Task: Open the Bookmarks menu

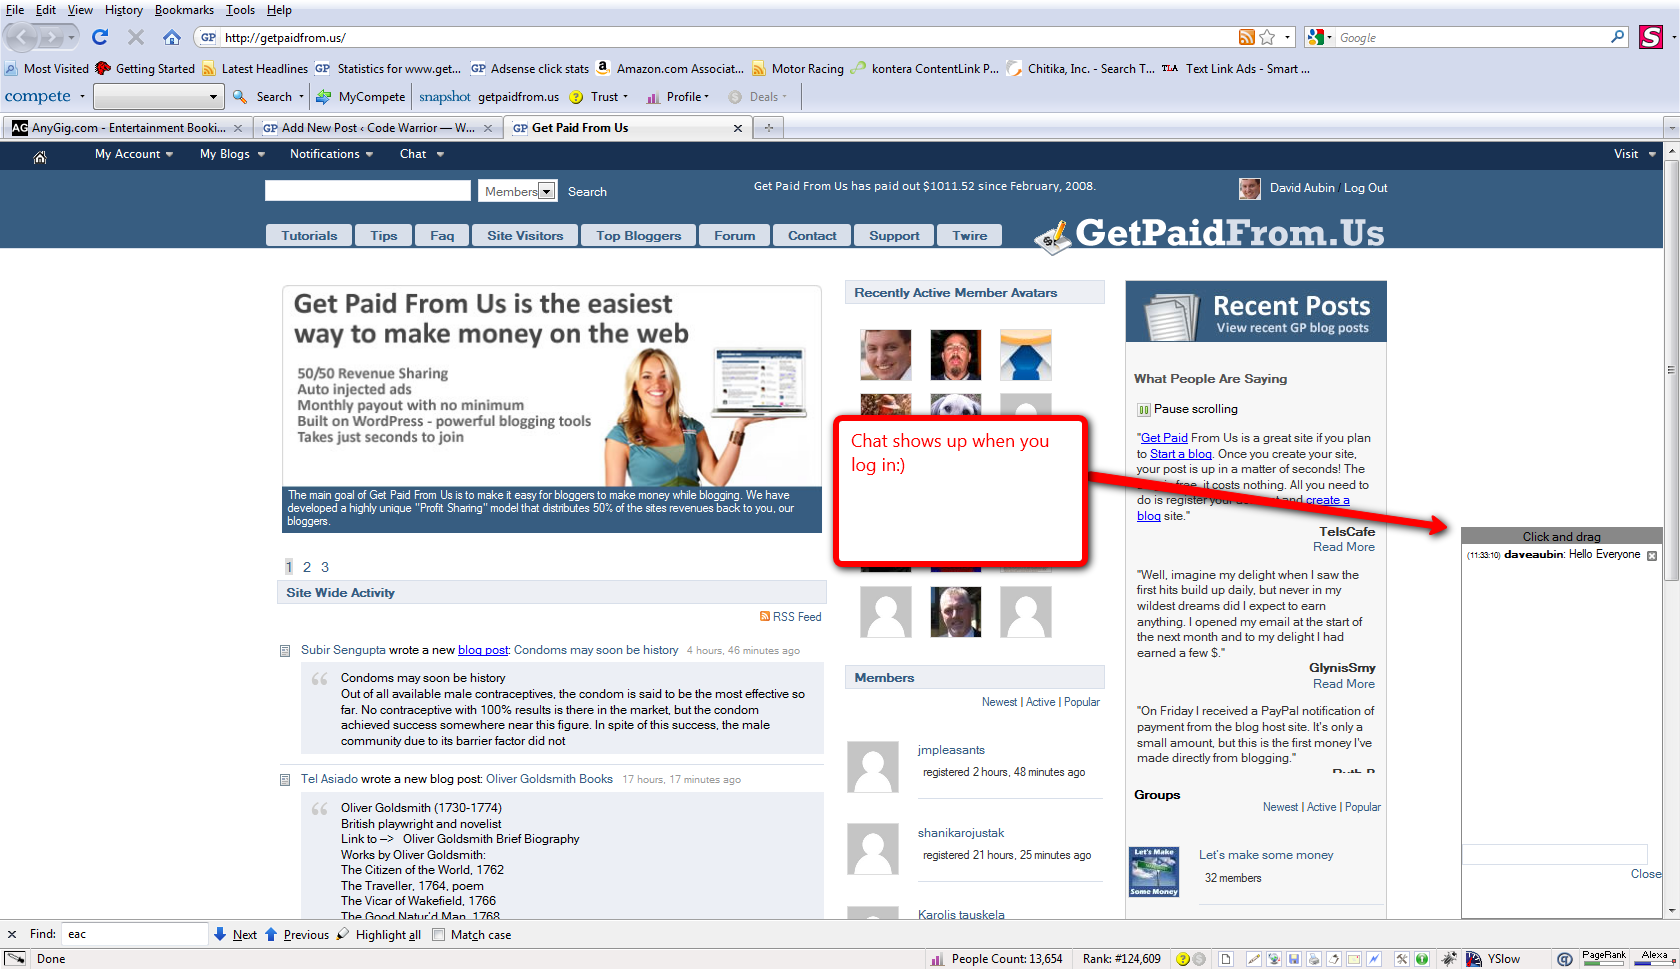Action: 184,10
